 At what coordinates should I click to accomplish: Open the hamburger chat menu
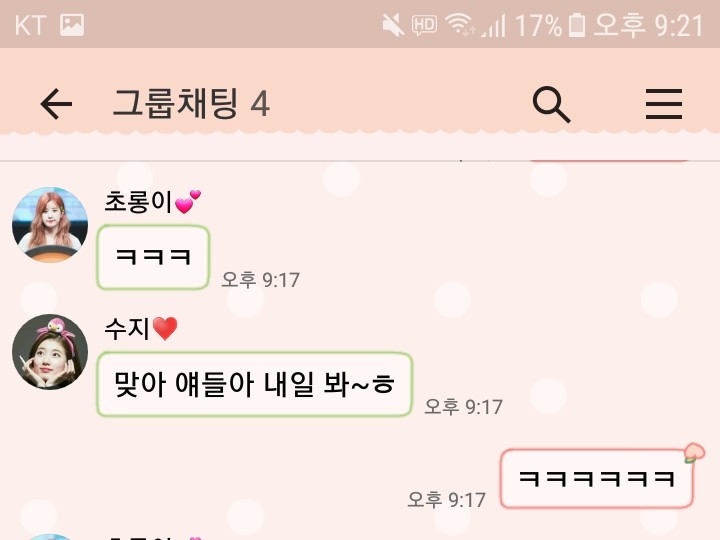pyautogui.click(x=664, y=104)
